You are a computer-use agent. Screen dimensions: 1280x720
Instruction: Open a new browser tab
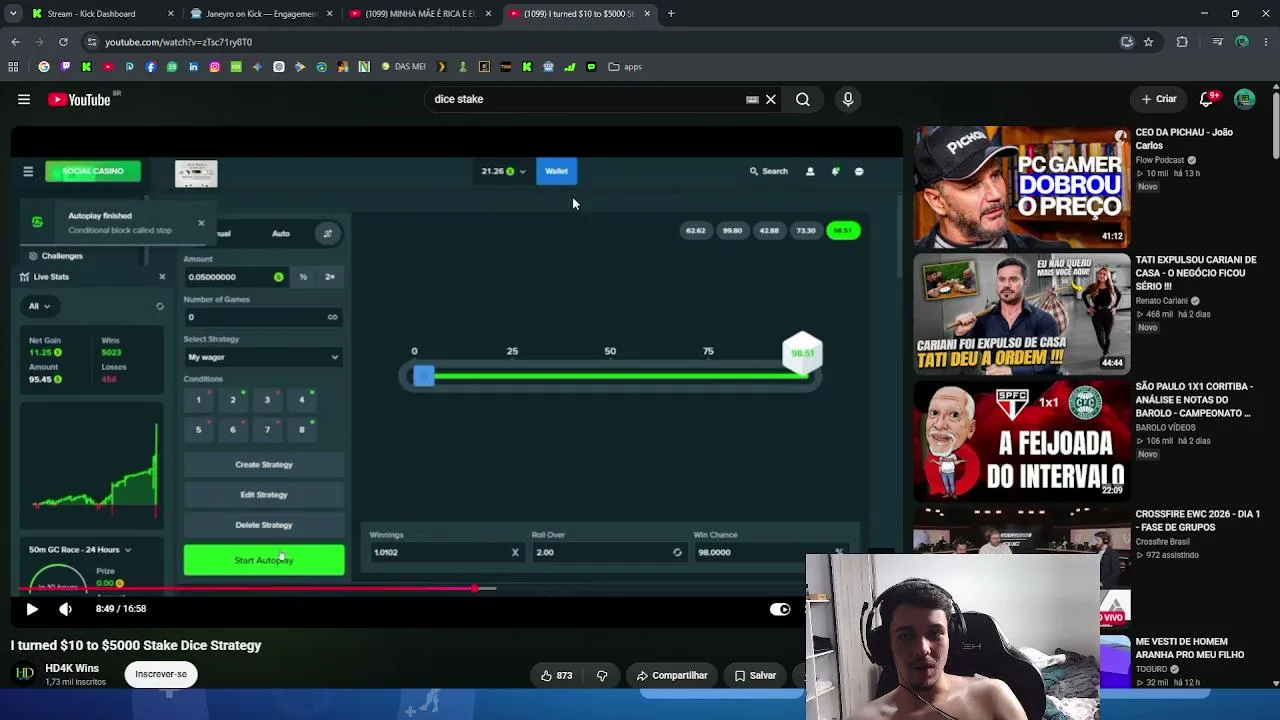tap(671, 14)
